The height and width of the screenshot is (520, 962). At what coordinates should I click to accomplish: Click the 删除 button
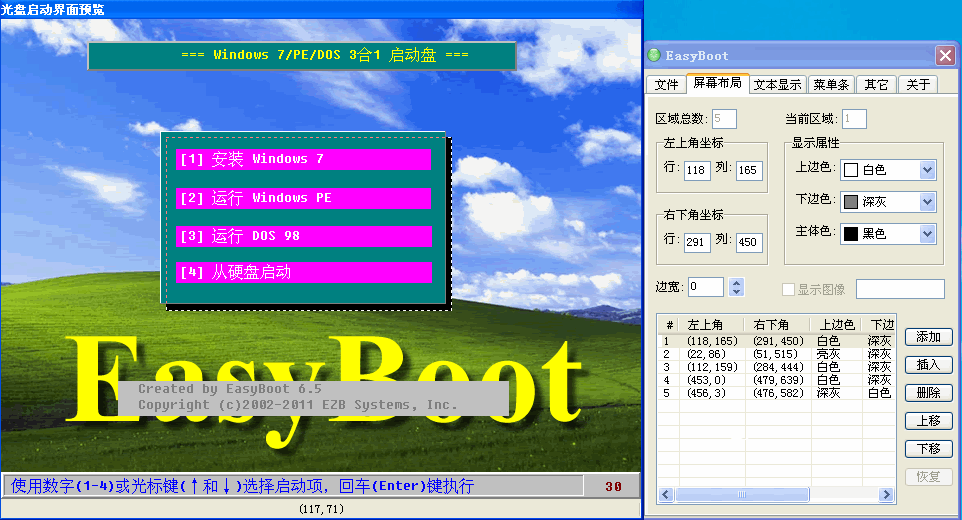928,393
